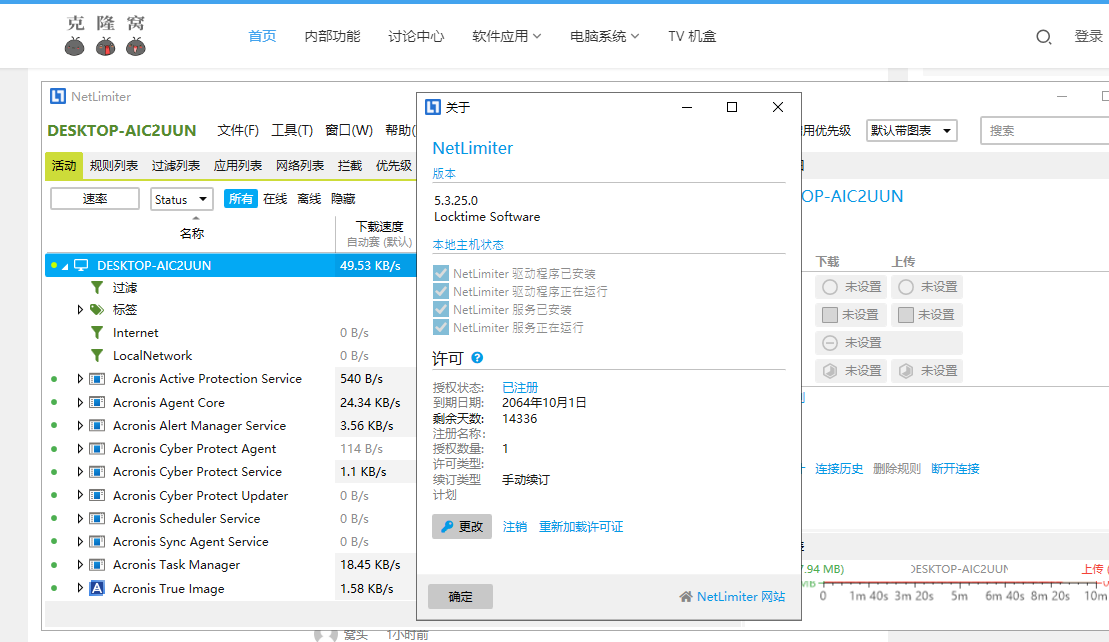The height and width of the screenshot is (642, 1109).
Task: Click the website search magnifier icon
Action: point(1043,37)
